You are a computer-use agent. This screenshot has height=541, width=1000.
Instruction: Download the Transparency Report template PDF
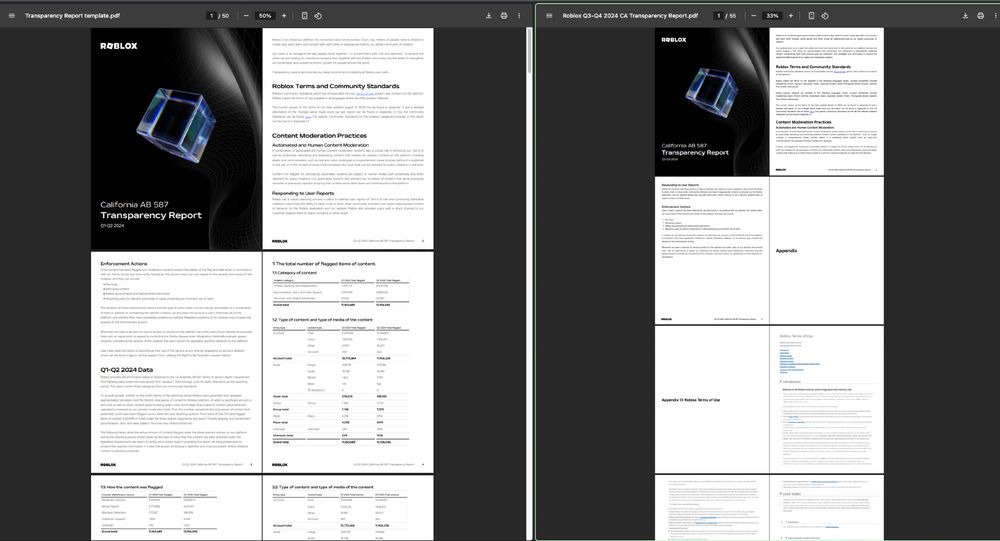click(x=489, y=15)
